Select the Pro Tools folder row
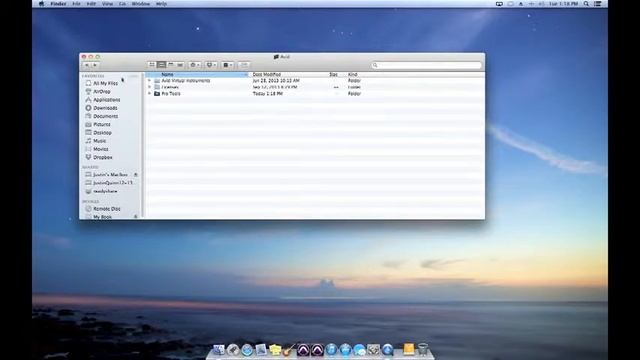This screenshot has height=360, width=640. 315,93
